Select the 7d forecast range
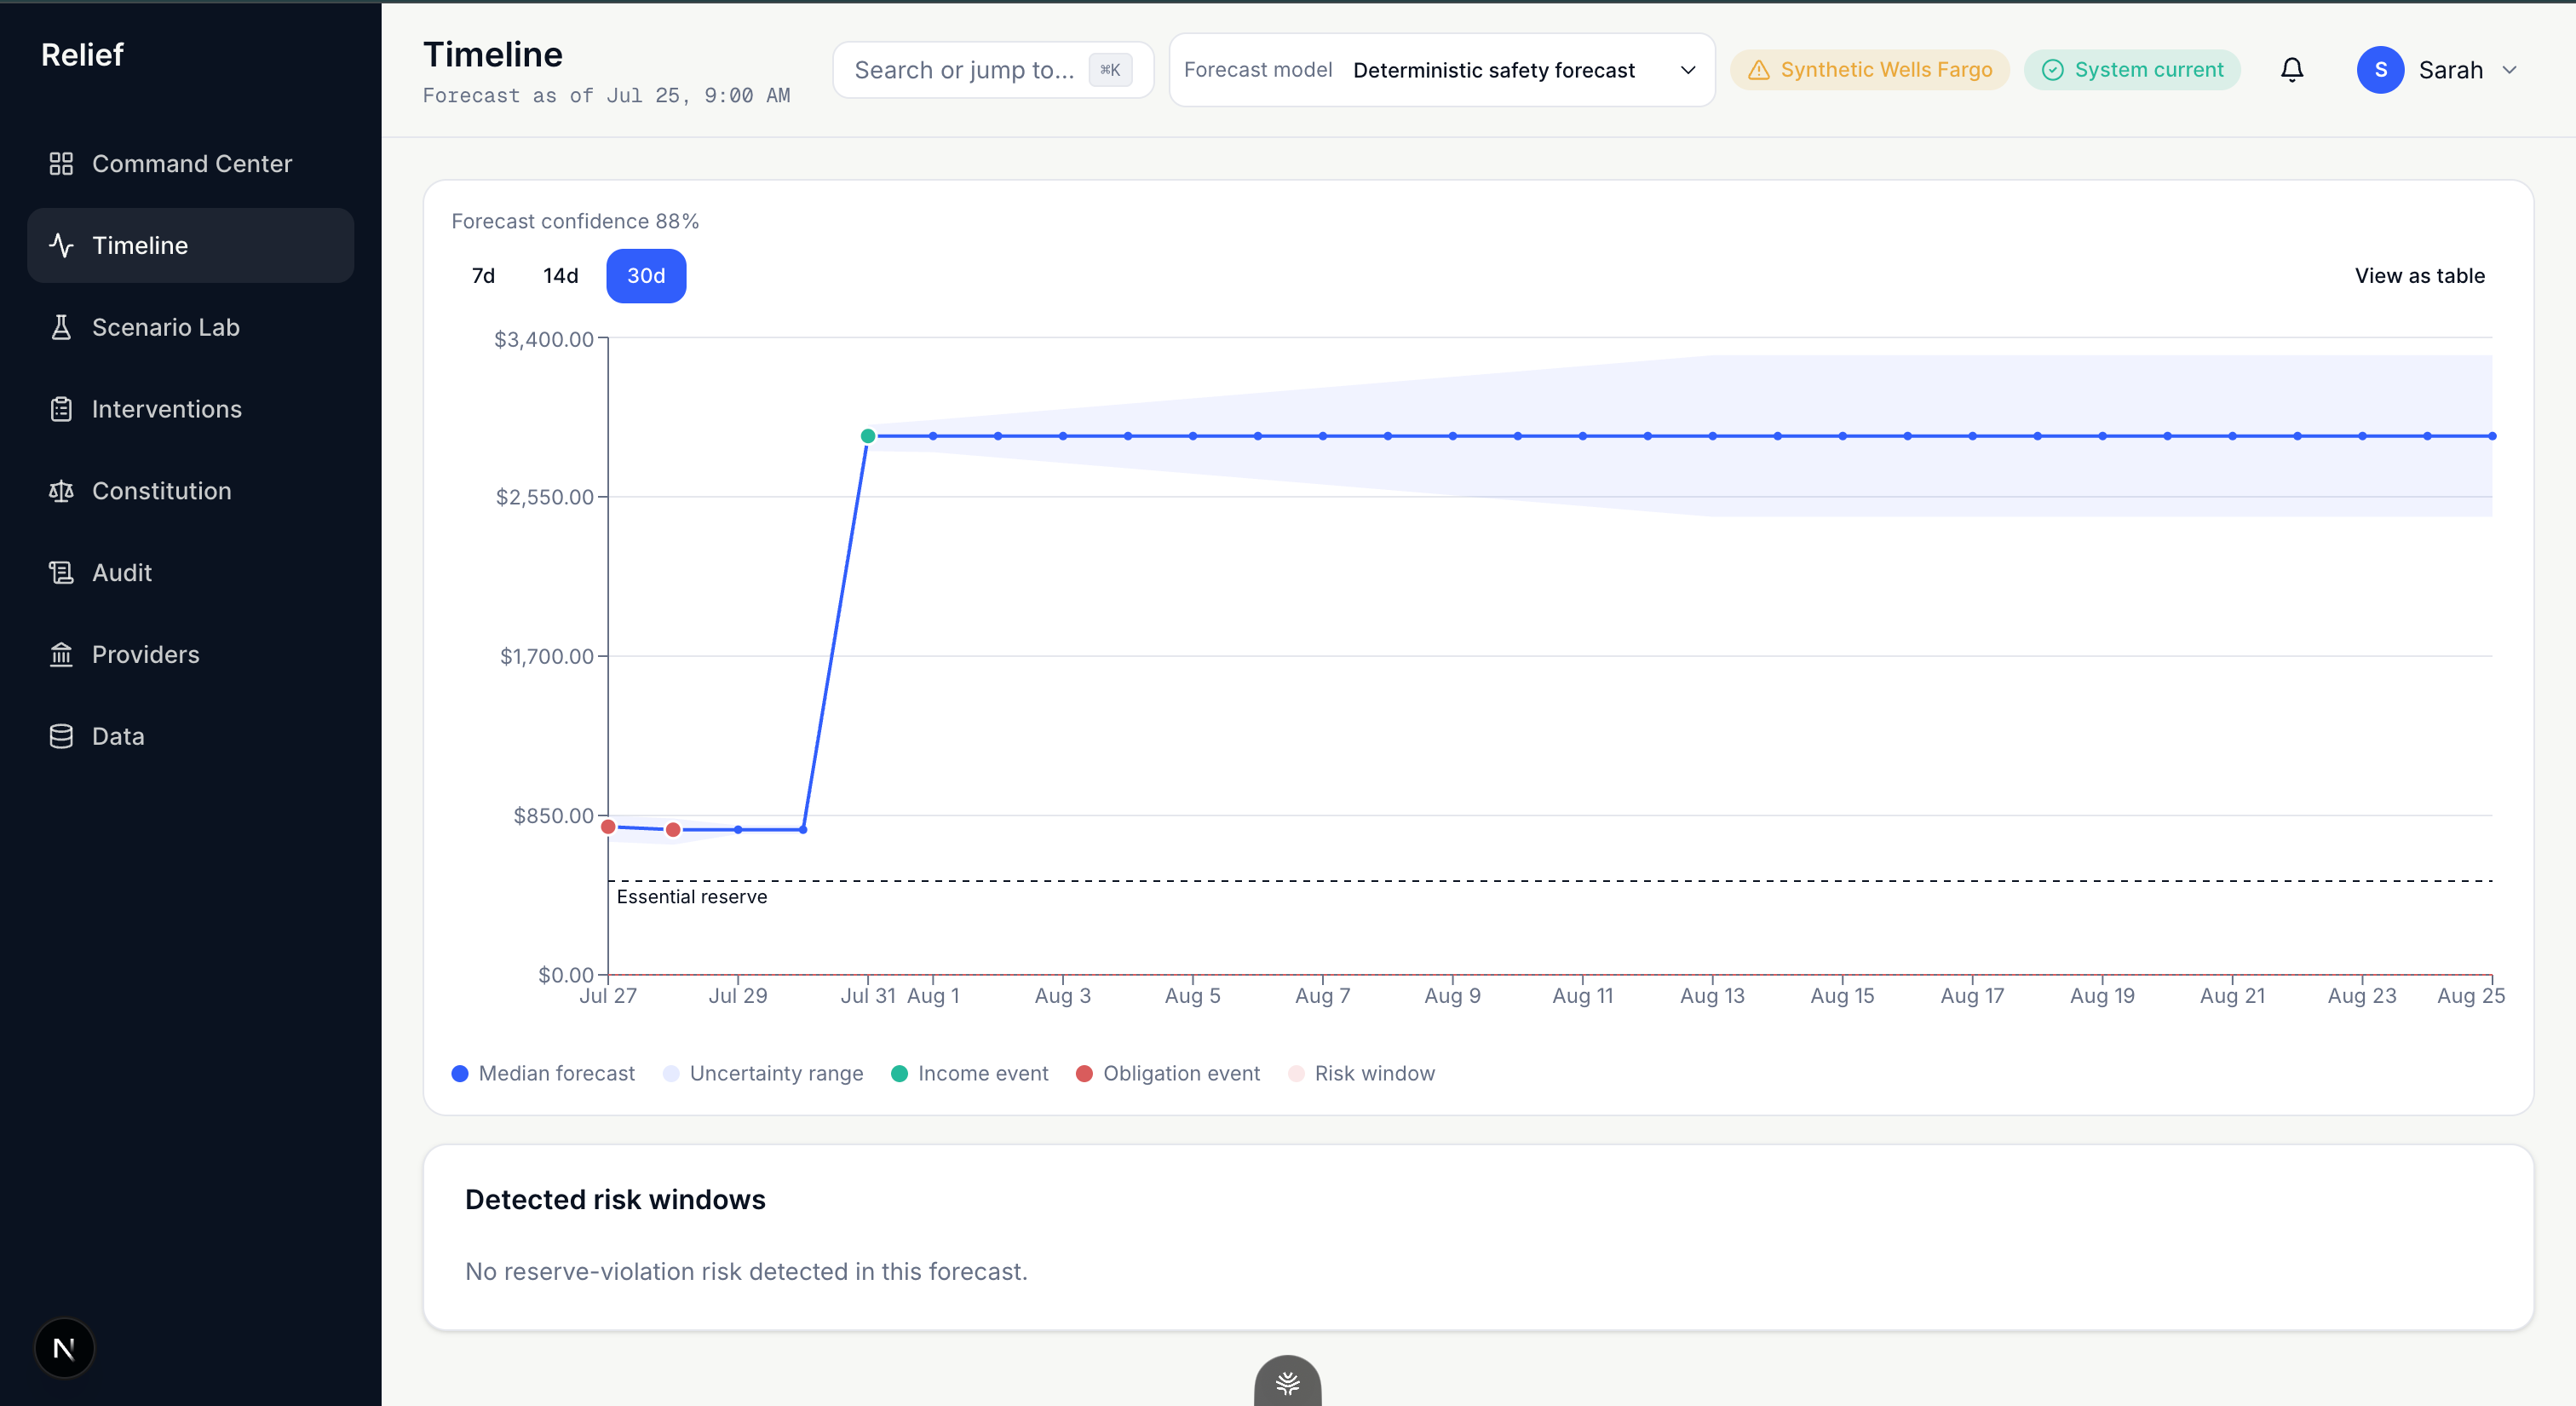 point(483,276)
